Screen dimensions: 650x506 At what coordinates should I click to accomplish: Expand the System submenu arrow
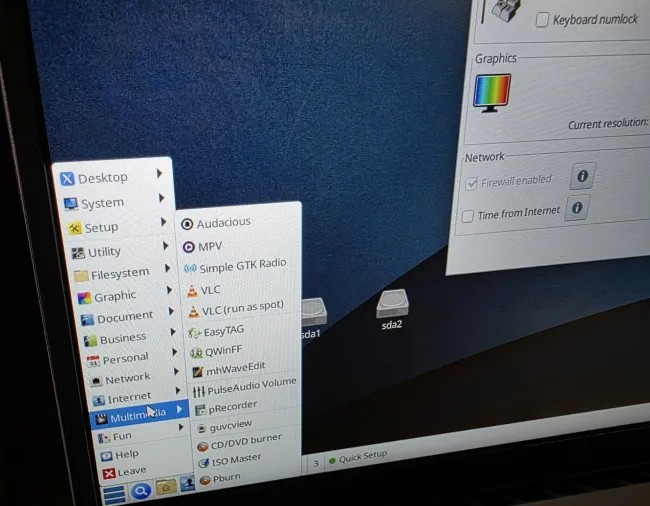click(x=162, y=198)
